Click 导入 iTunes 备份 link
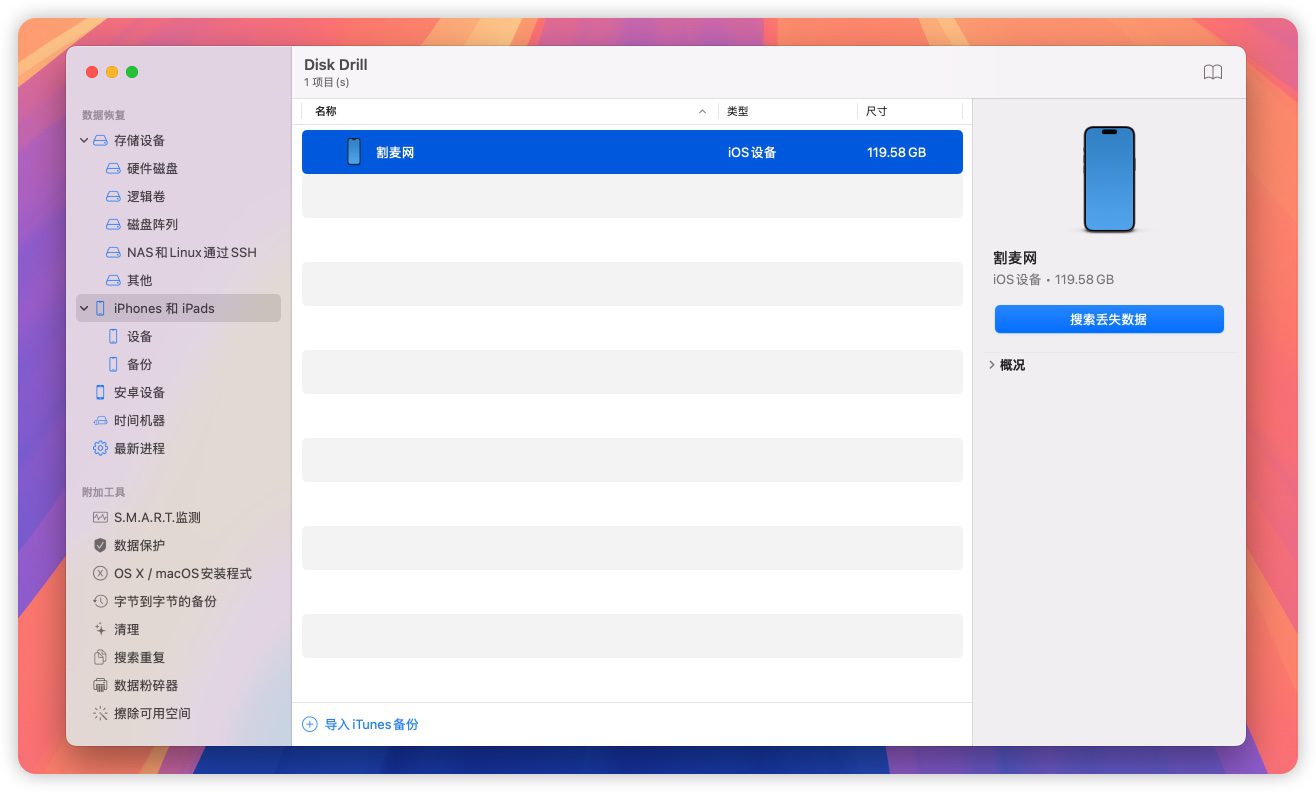1316x792 pixels. 371,724
